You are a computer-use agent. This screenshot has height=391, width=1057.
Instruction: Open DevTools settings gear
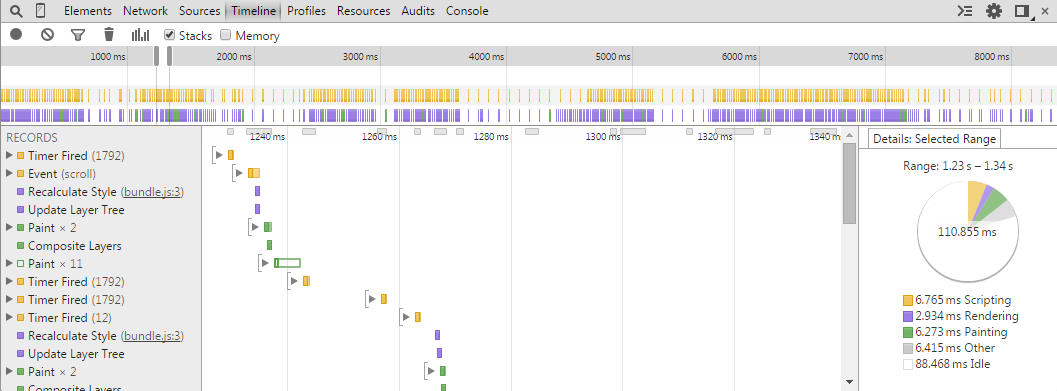pyautogui.click(x=994, y=11)
